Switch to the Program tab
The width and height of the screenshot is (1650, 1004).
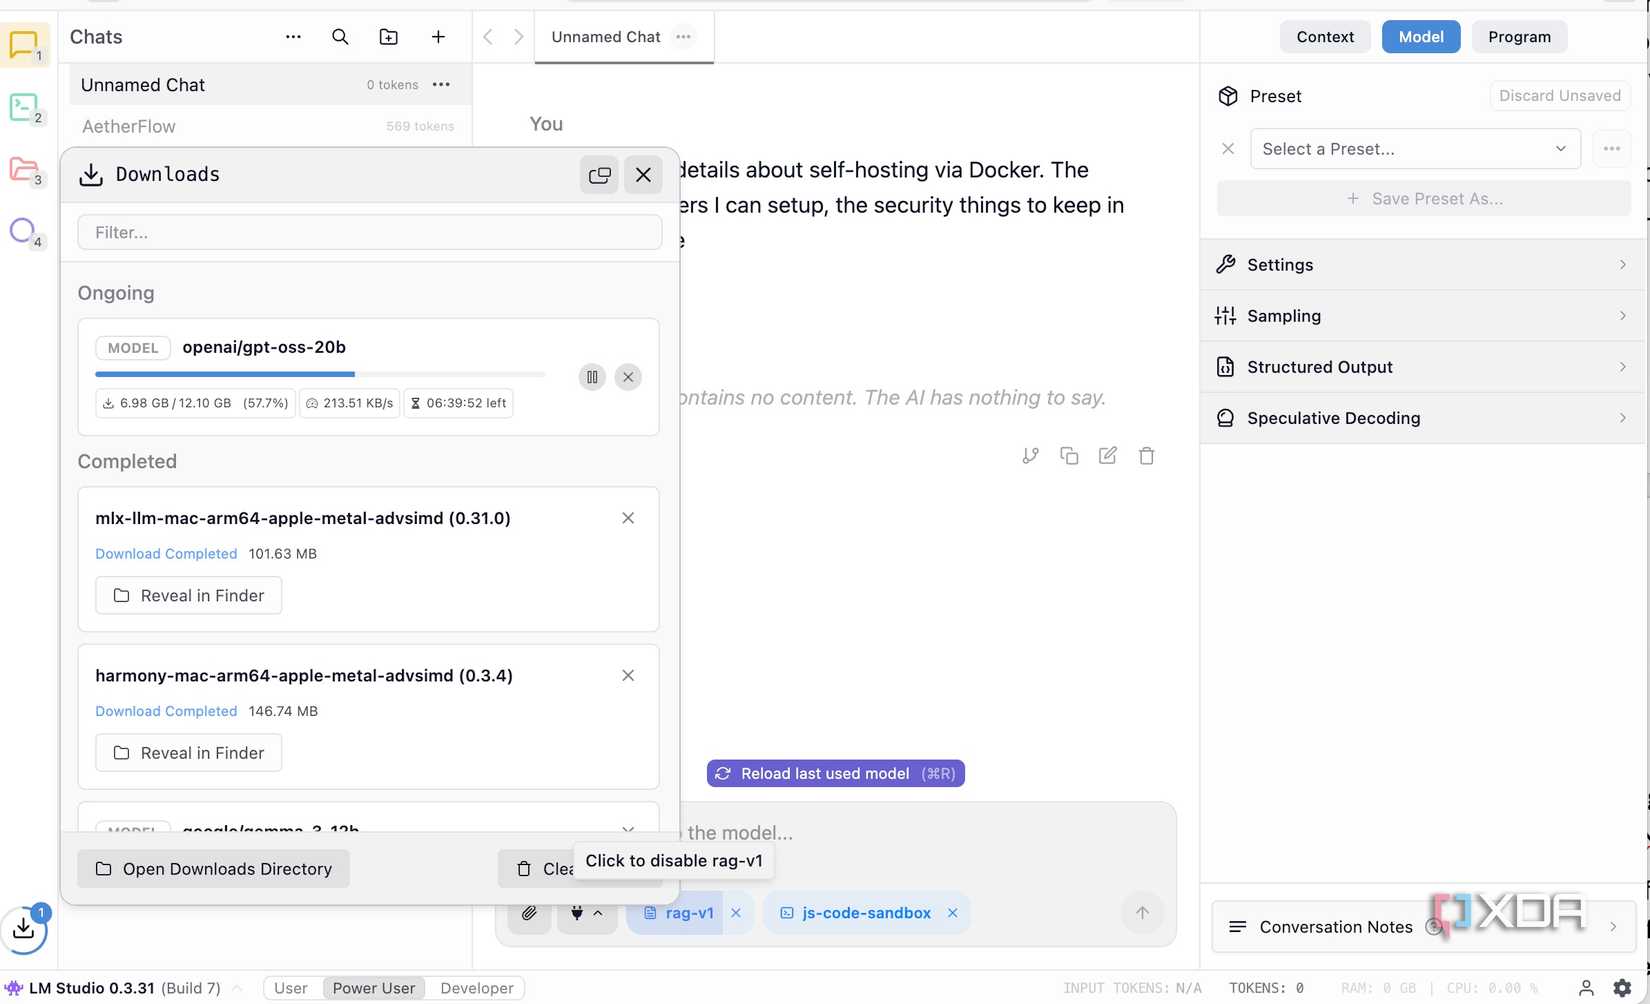tap(1519, 37)
